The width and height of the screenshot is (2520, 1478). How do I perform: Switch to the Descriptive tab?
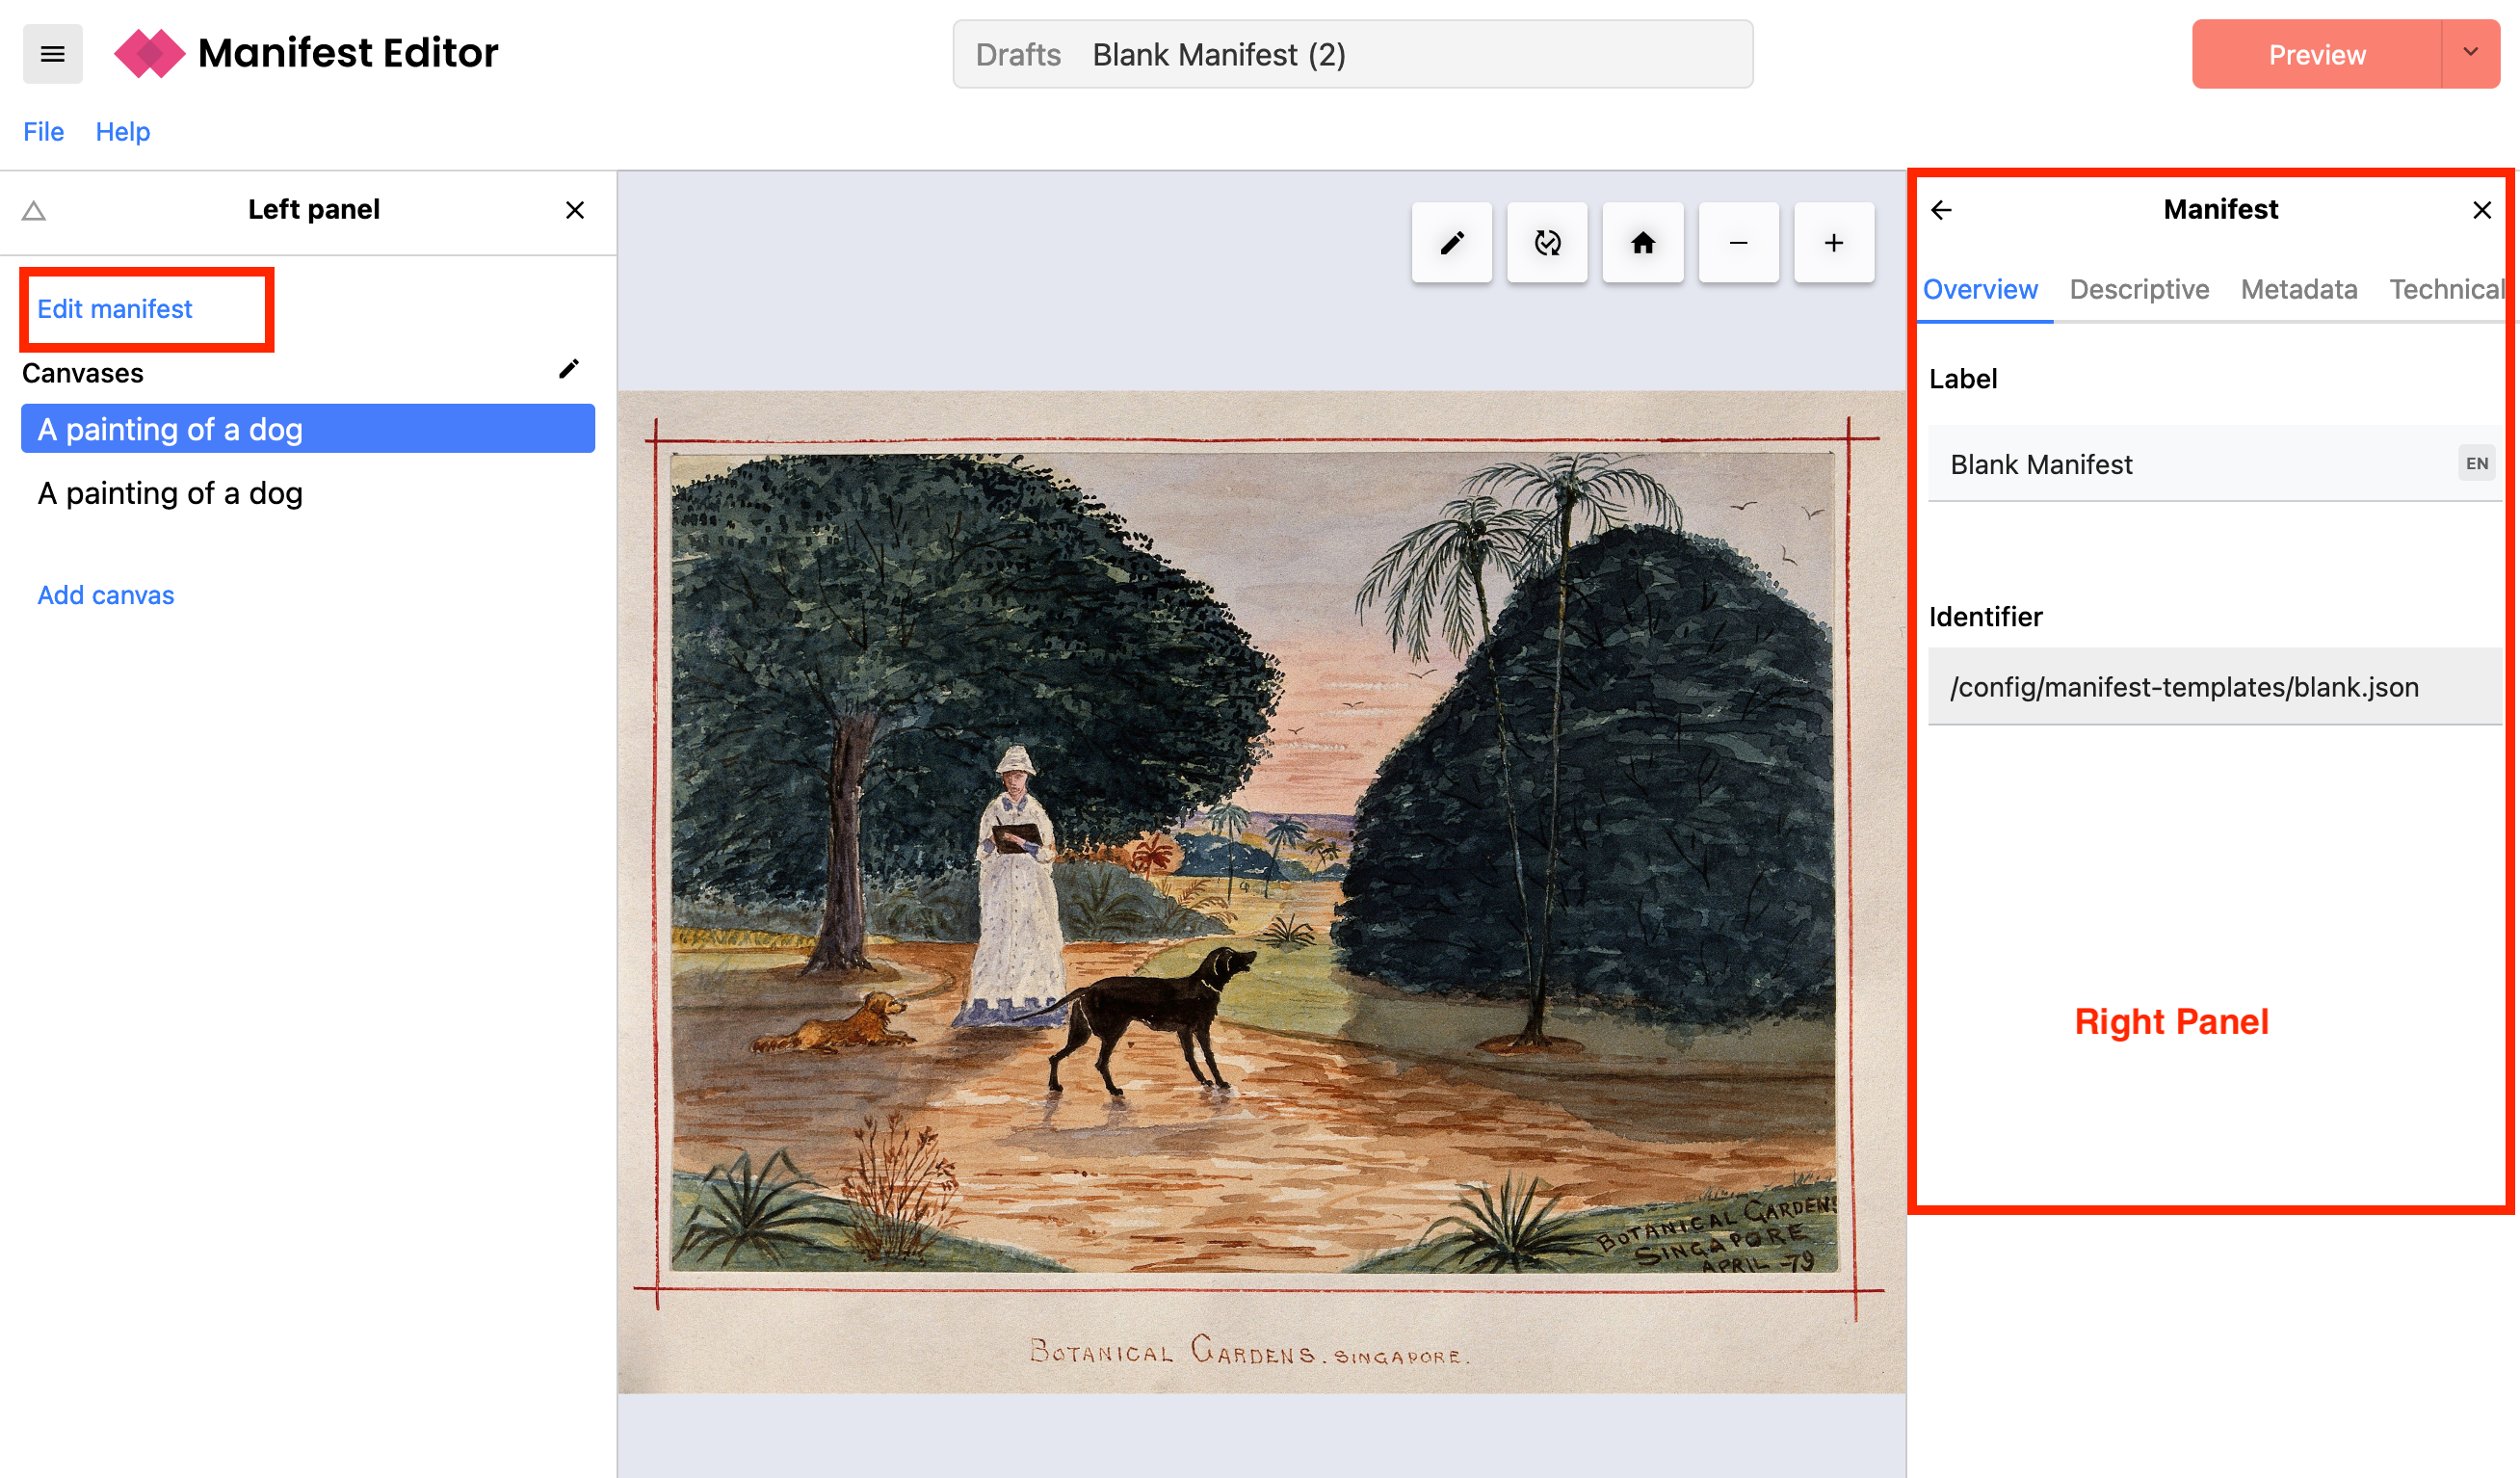point(2139,290)
